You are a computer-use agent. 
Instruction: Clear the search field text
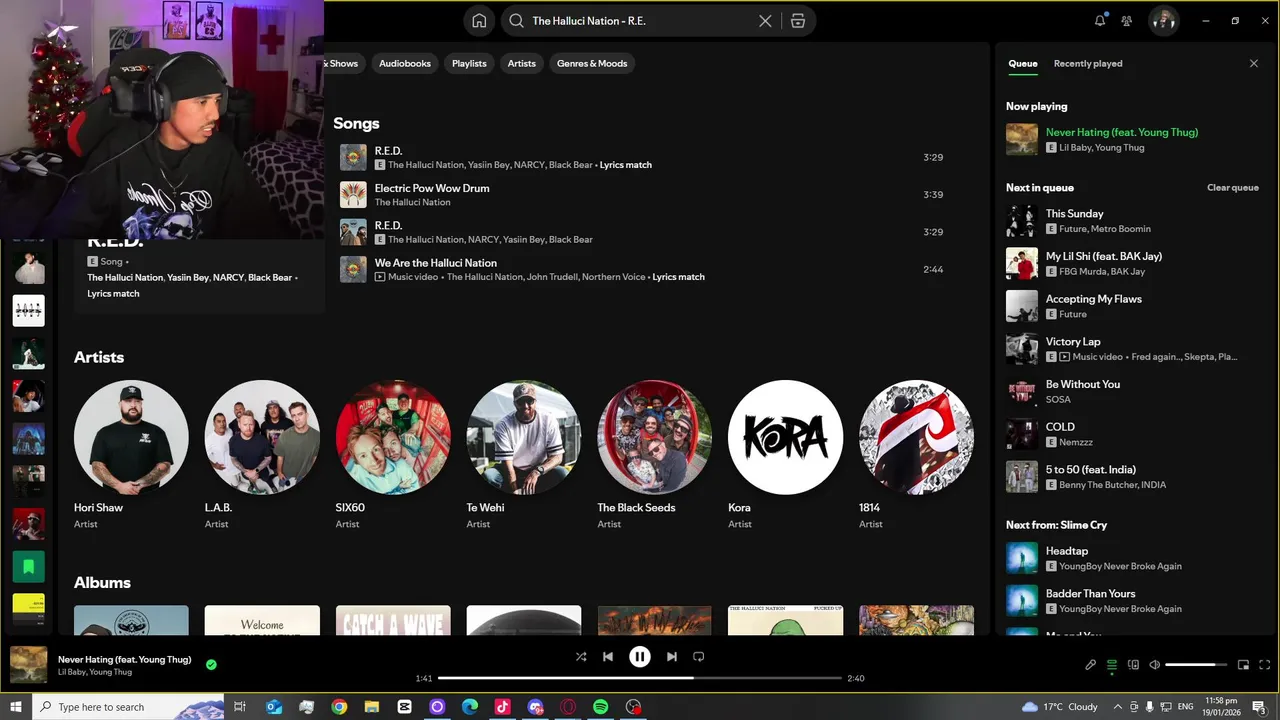coord(765,21)
